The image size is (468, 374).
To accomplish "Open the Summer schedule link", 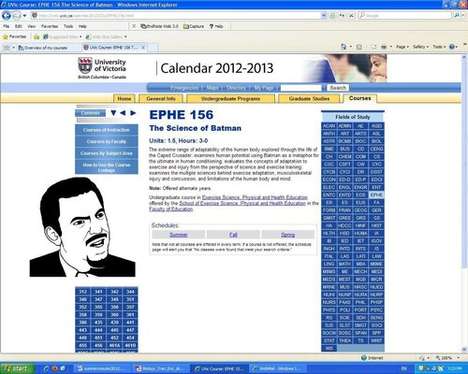I will 178,235.
